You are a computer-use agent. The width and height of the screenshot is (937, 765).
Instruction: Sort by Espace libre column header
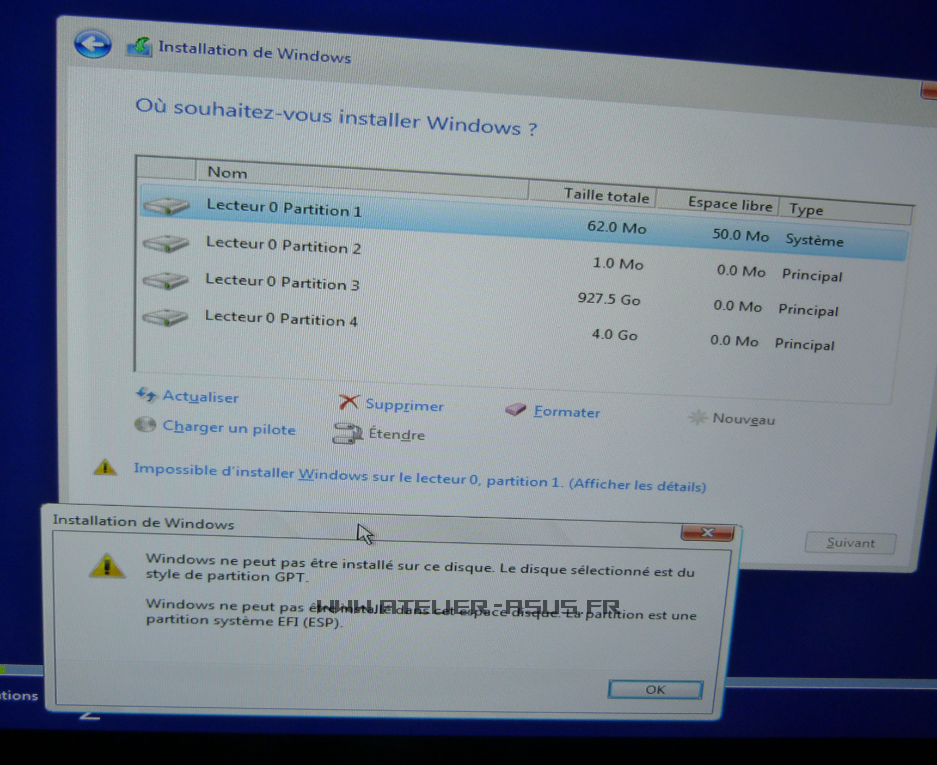click(x=729, y=204)
